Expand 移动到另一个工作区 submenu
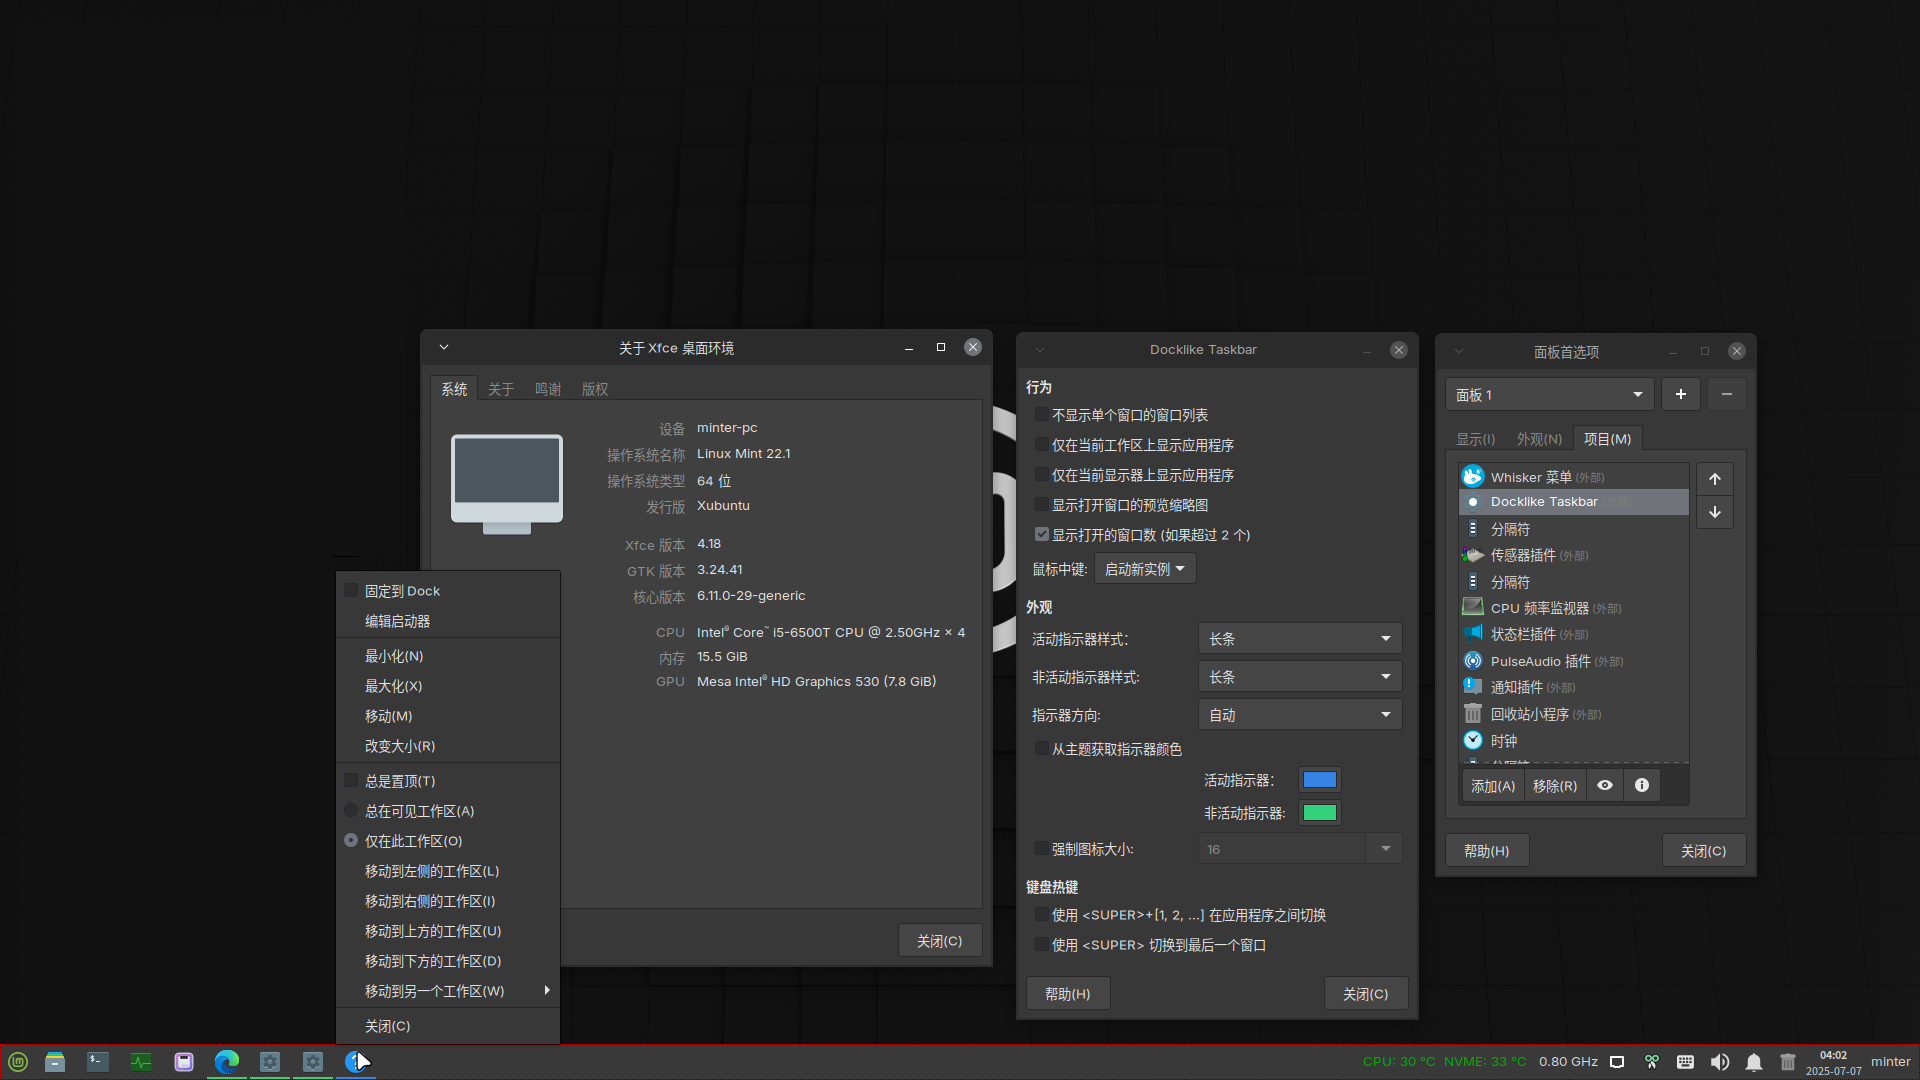 pyautogui.click(x=448, y=991)
